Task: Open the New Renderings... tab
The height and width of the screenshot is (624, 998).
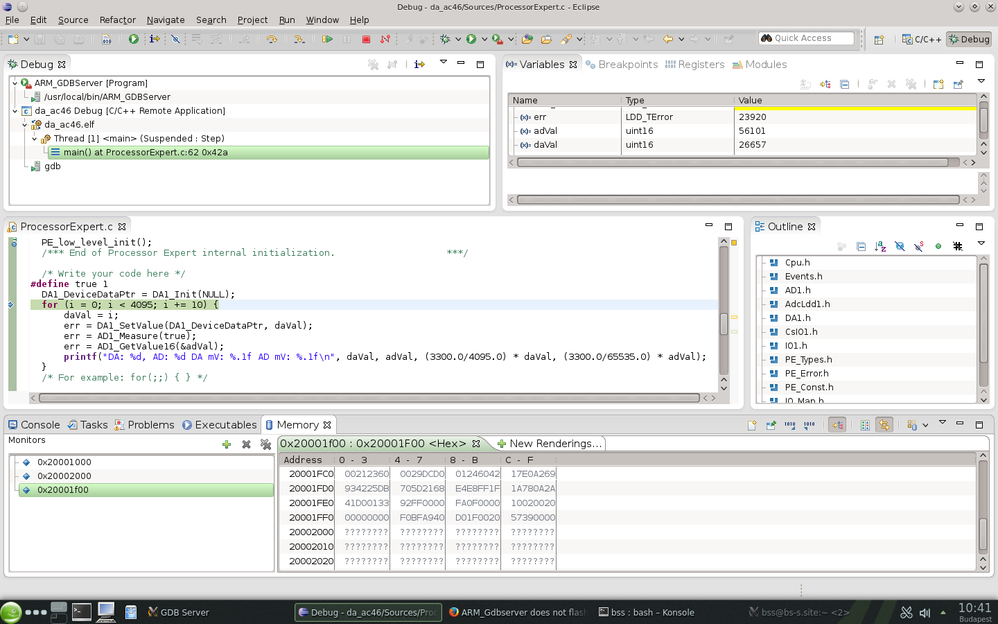Action: pyautogui.click(x=549, y=443)
